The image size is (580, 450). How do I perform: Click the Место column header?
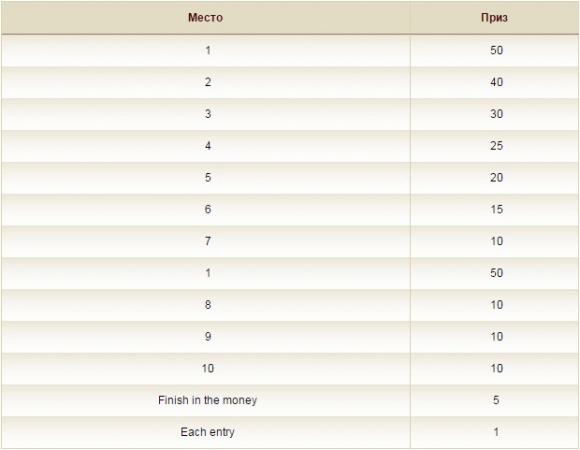[205, 18]
